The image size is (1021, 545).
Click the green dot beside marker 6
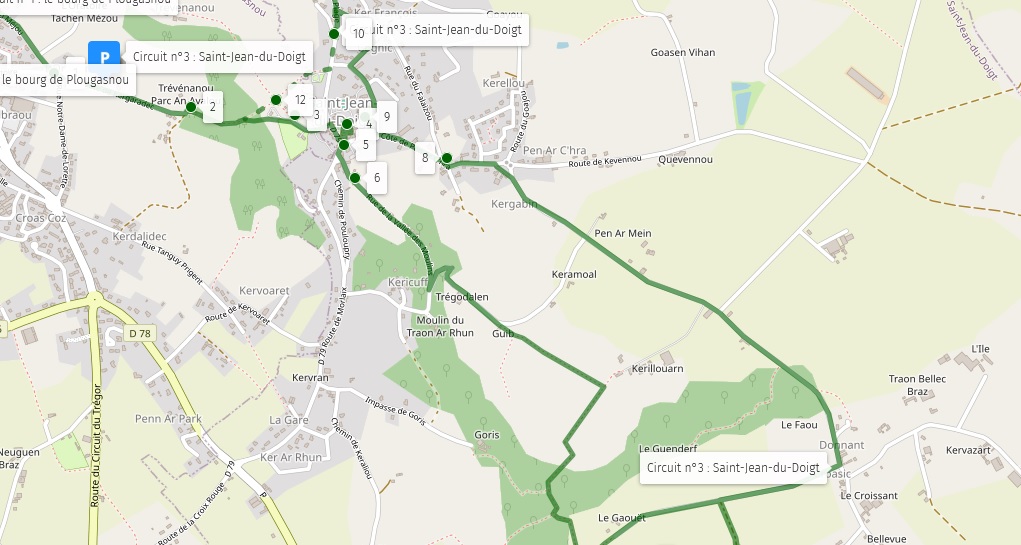355,178
